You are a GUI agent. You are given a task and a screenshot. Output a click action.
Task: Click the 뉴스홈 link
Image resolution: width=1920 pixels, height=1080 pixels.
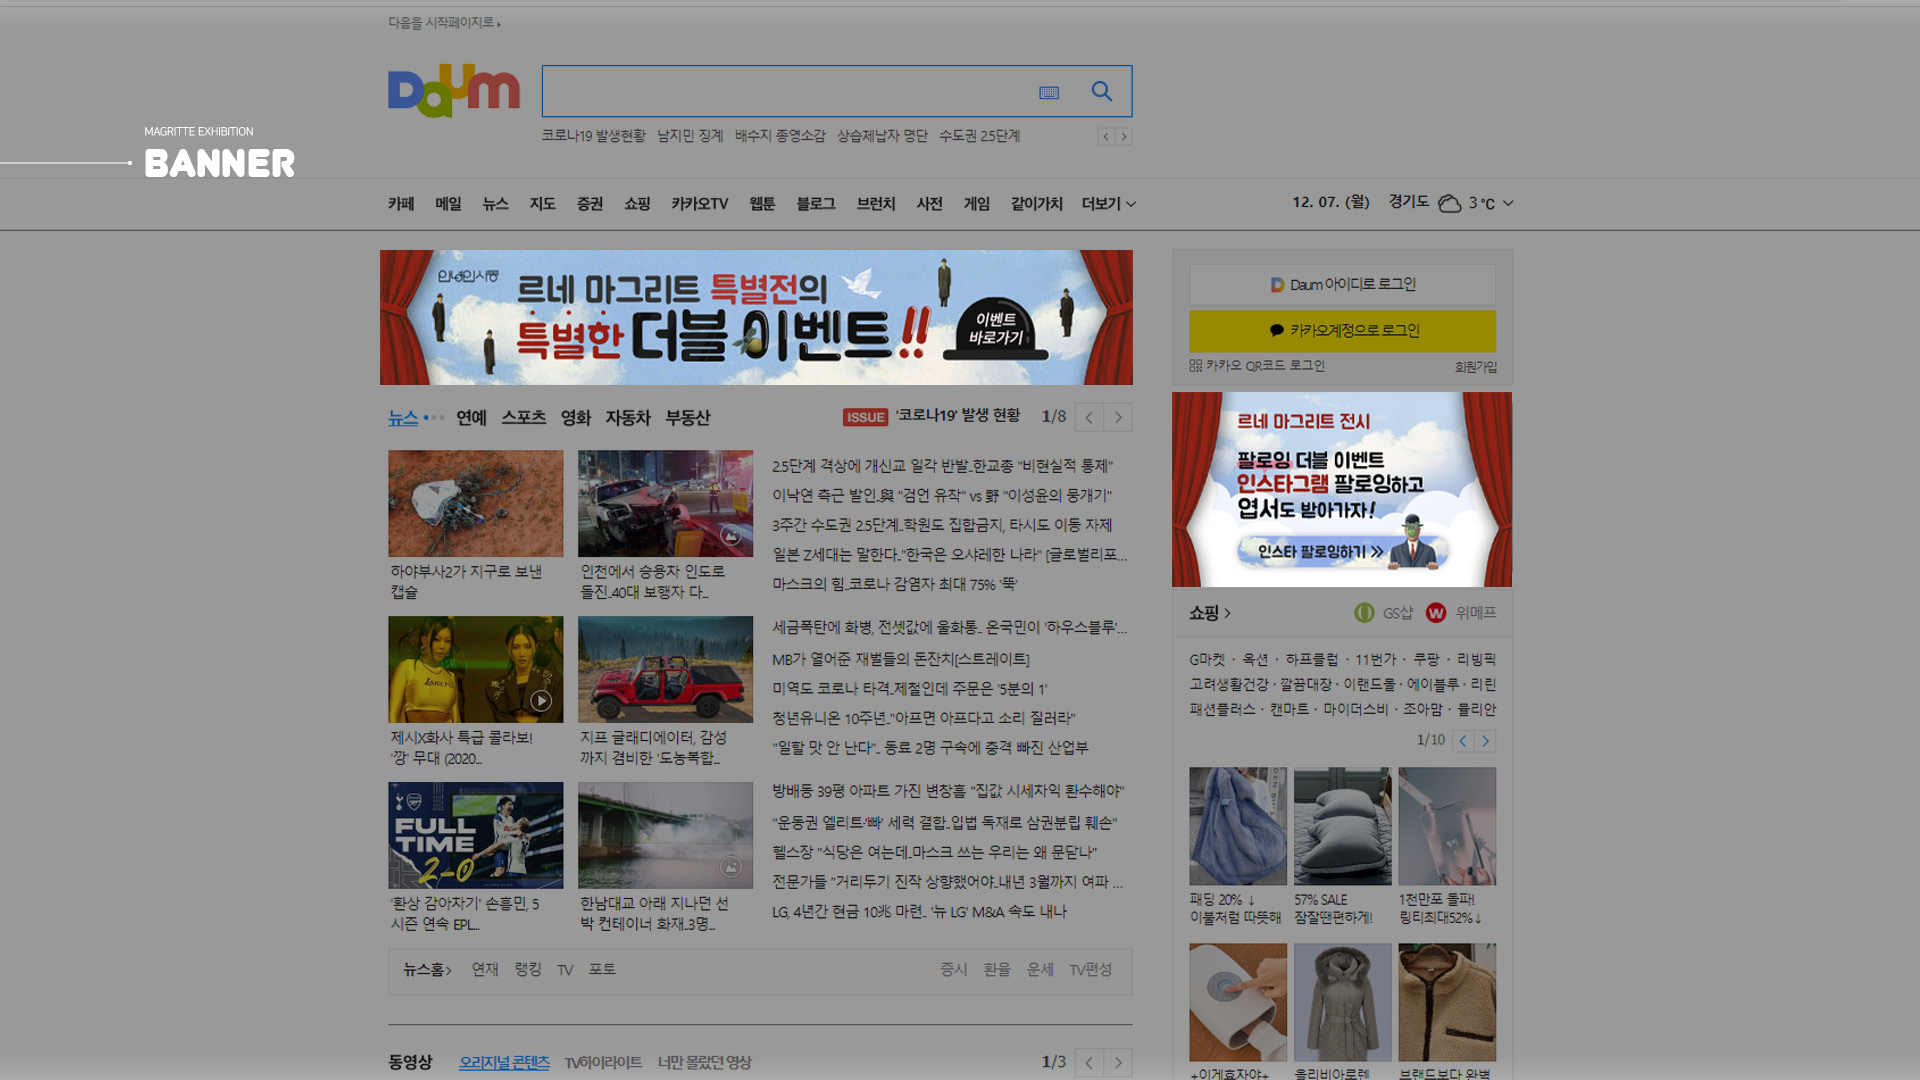coord(427,970)
